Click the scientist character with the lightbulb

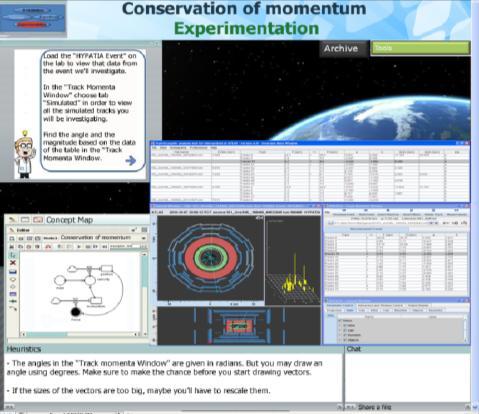coord(25,154)
